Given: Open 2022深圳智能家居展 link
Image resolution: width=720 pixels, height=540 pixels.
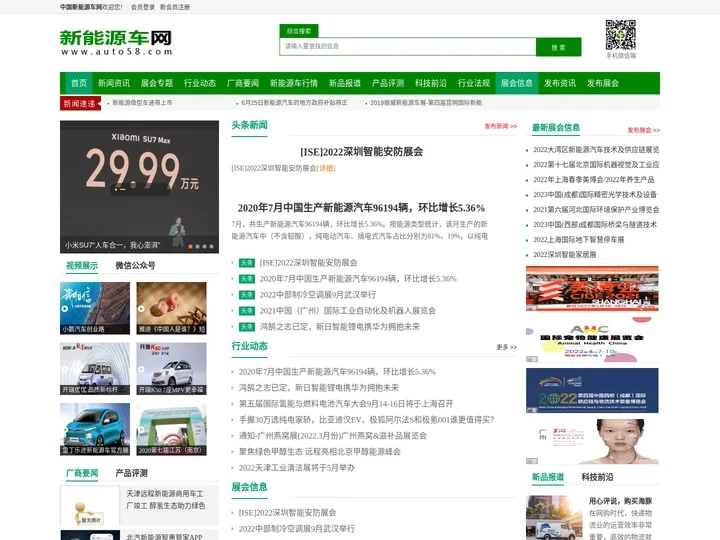Looking at the screenshot, I should 564,255.
